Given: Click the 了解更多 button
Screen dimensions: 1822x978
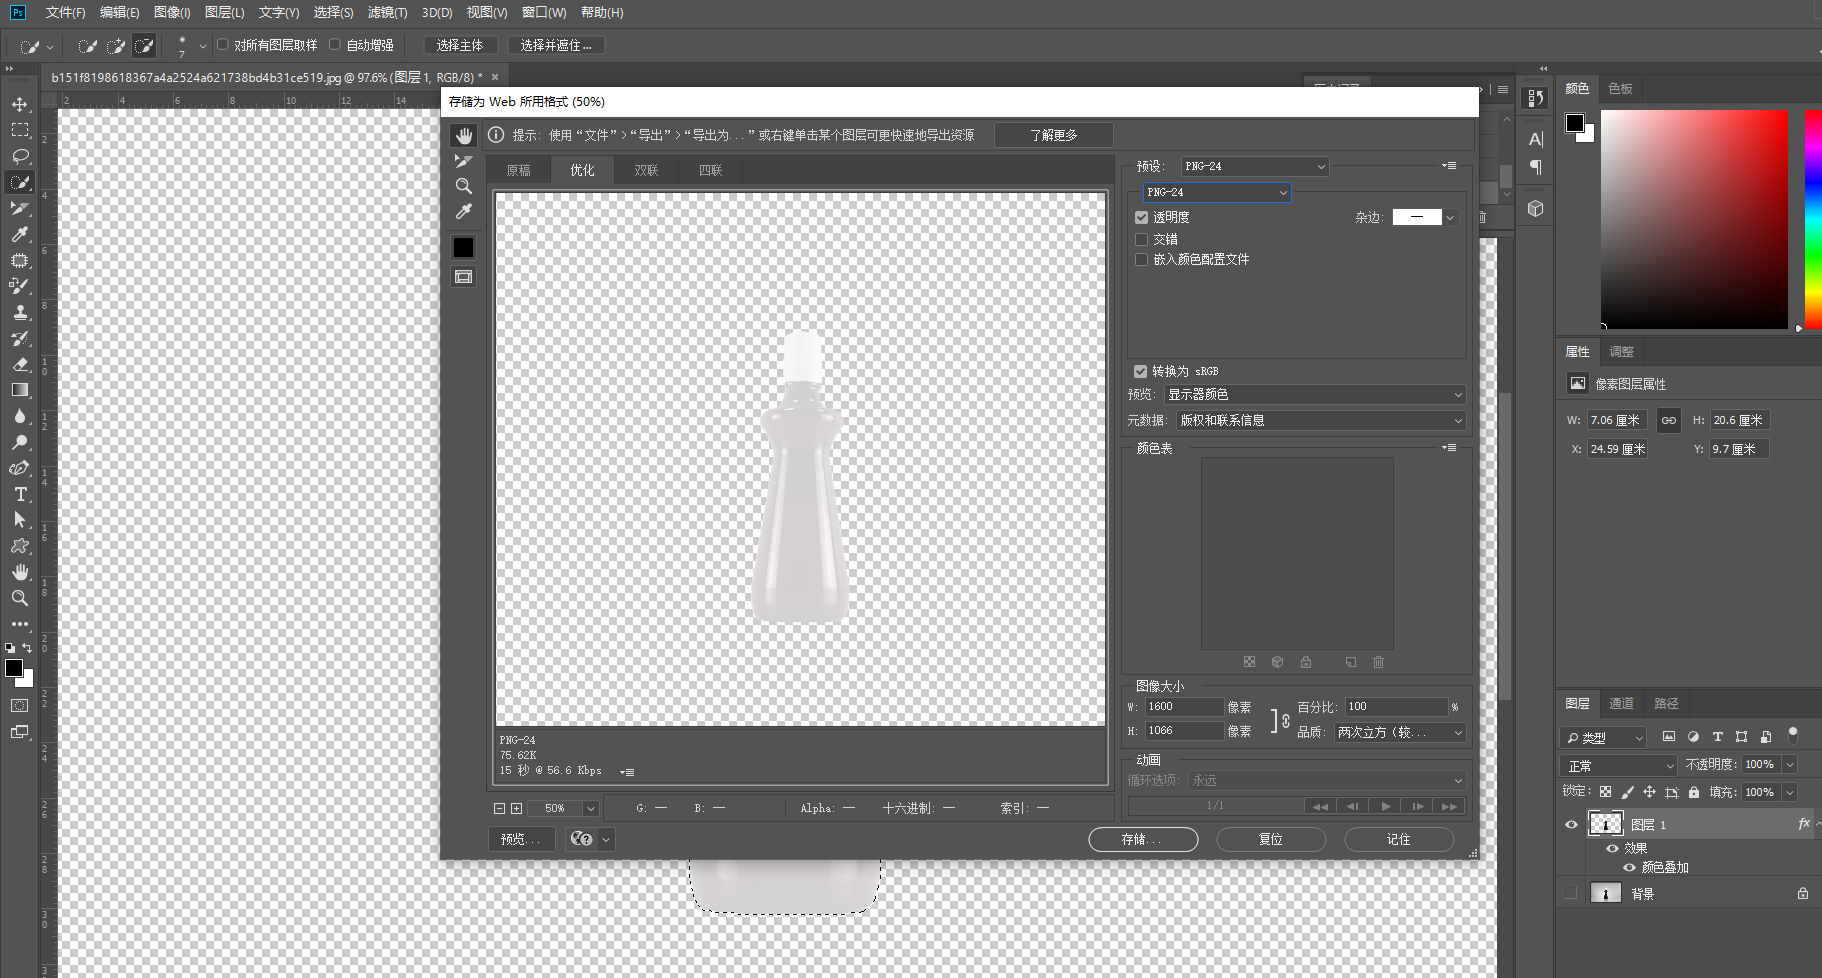Looking at the screenshot, I should click(x=1054, y=135).
